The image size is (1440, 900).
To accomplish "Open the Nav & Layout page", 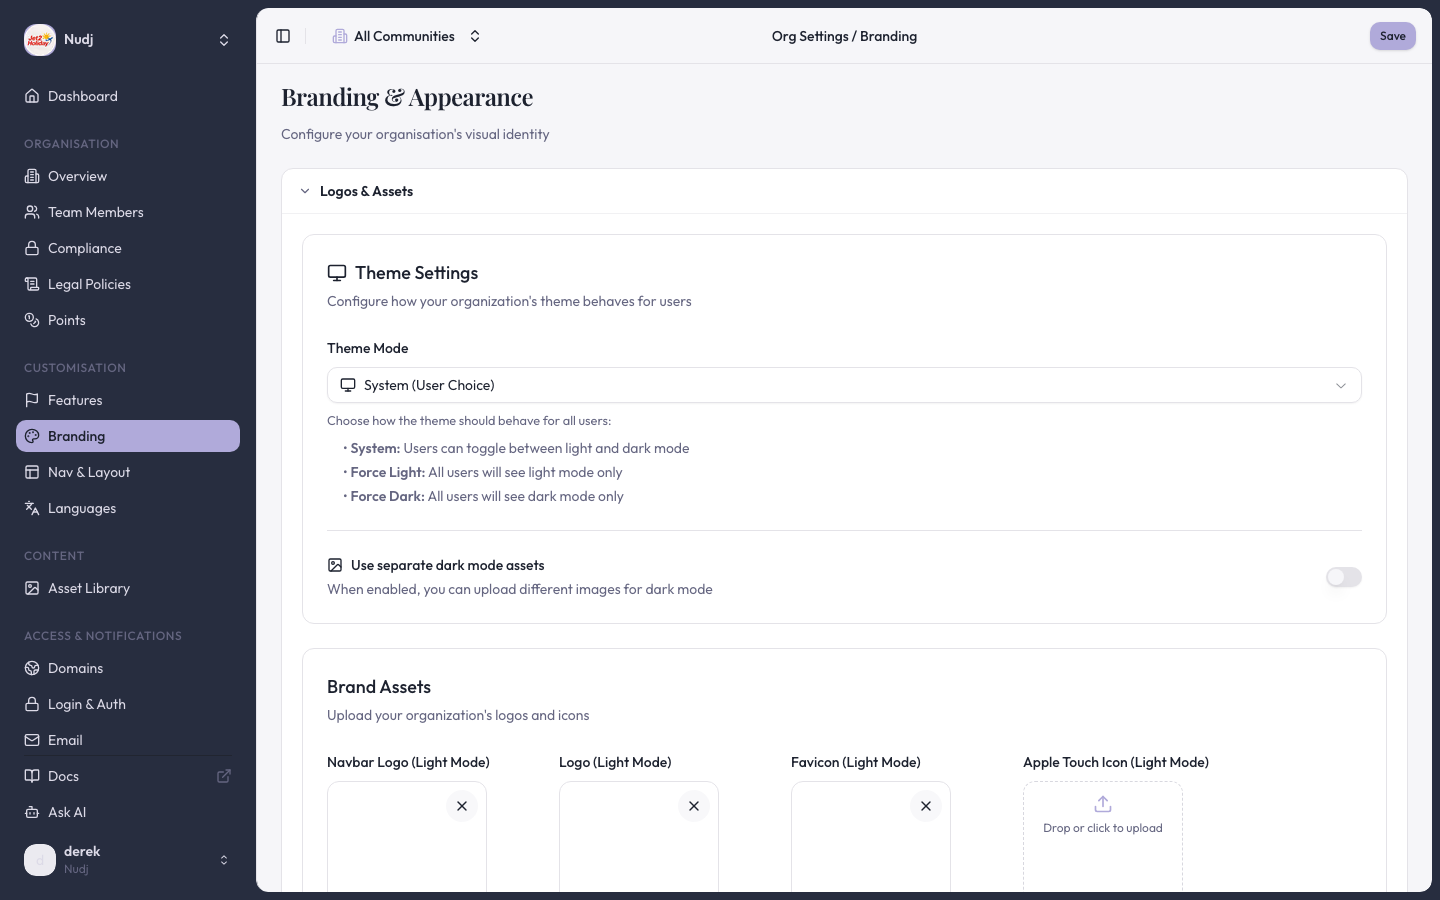I will coord(89,472).
